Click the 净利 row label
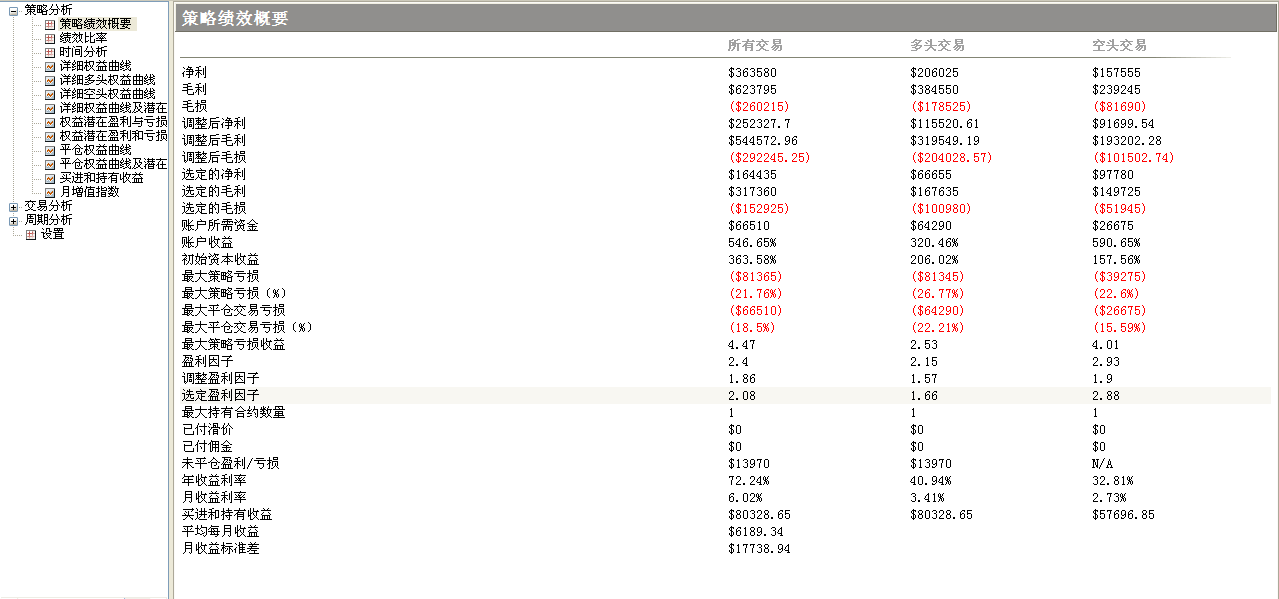Viewport: 1279px width, 599px height. (194, 73)
